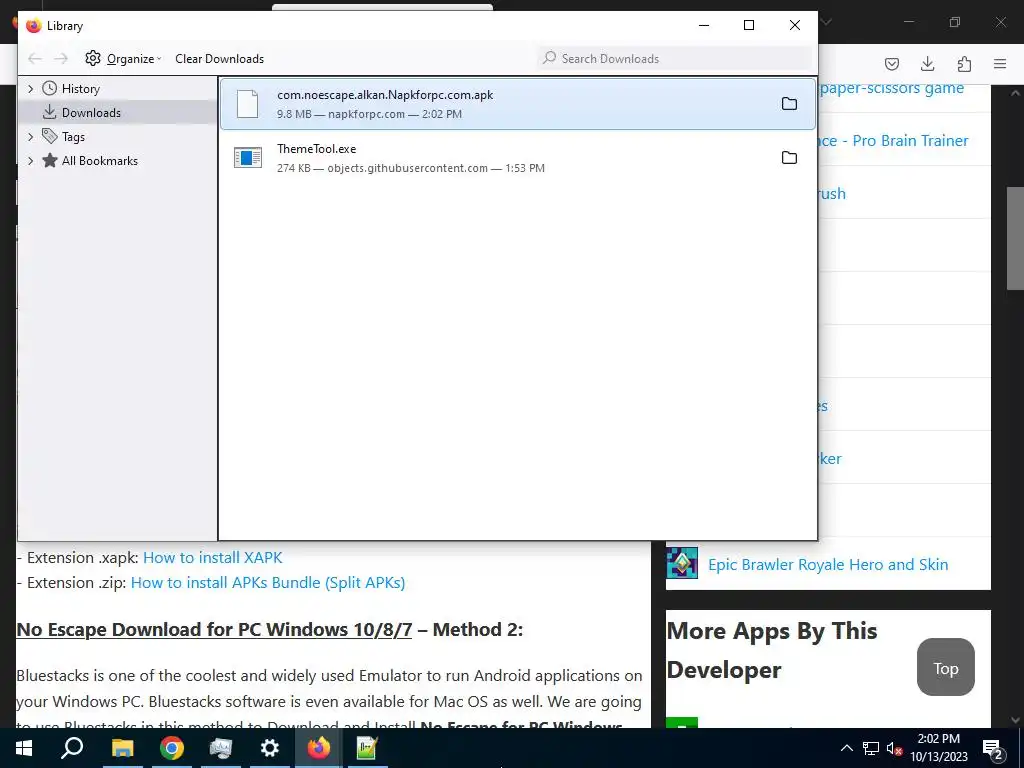Image resolution: width=1024 pixels, height=768 pixels.
Task: Expand the Tags tree node
Action: tap(31, 136)
